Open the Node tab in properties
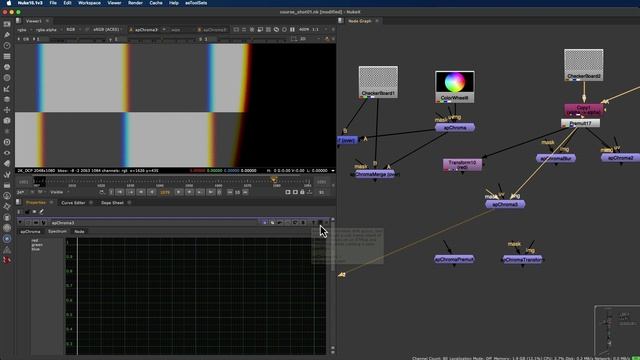 coord(79,231)
